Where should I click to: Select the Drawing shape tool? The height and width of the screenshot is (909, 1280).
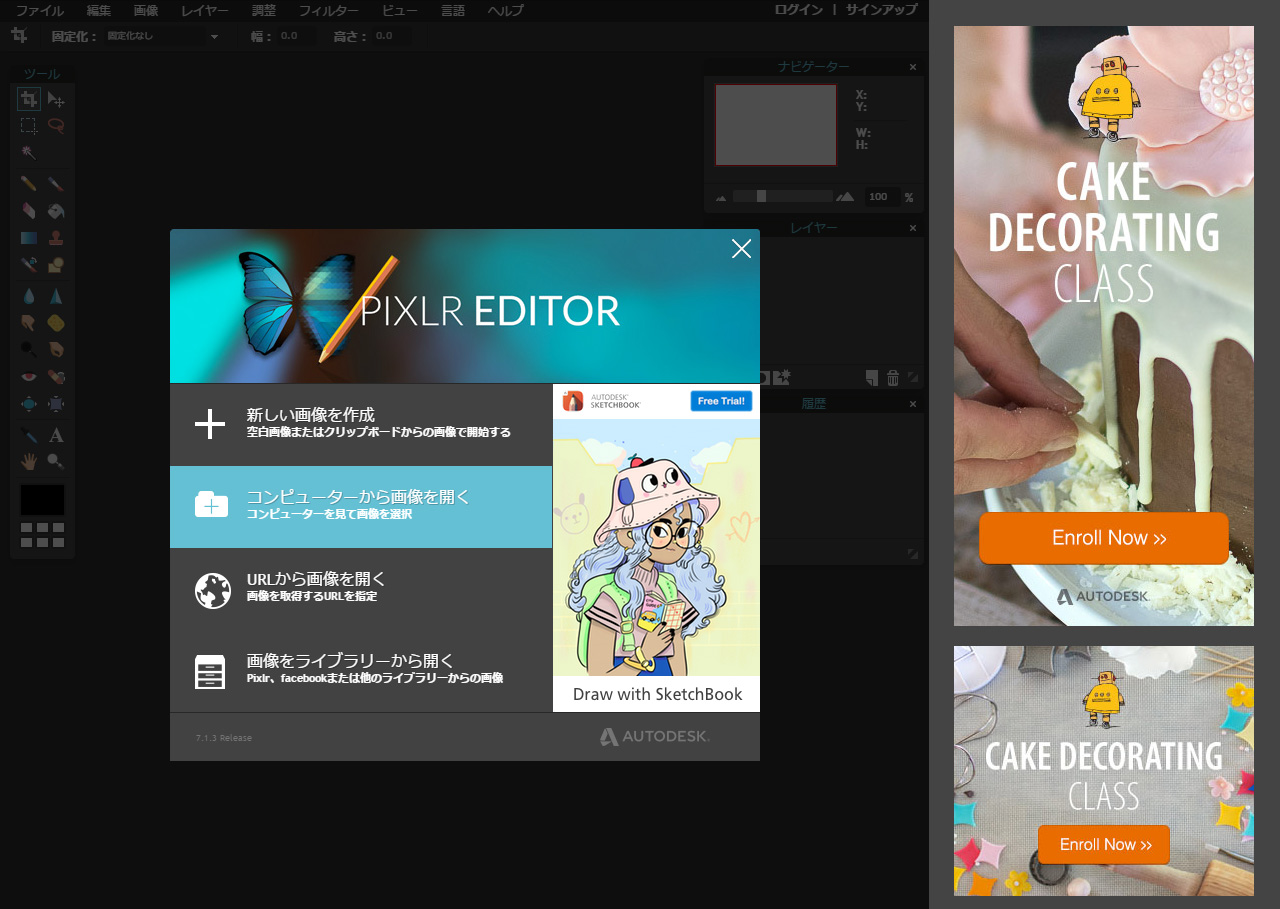[56, 265]
